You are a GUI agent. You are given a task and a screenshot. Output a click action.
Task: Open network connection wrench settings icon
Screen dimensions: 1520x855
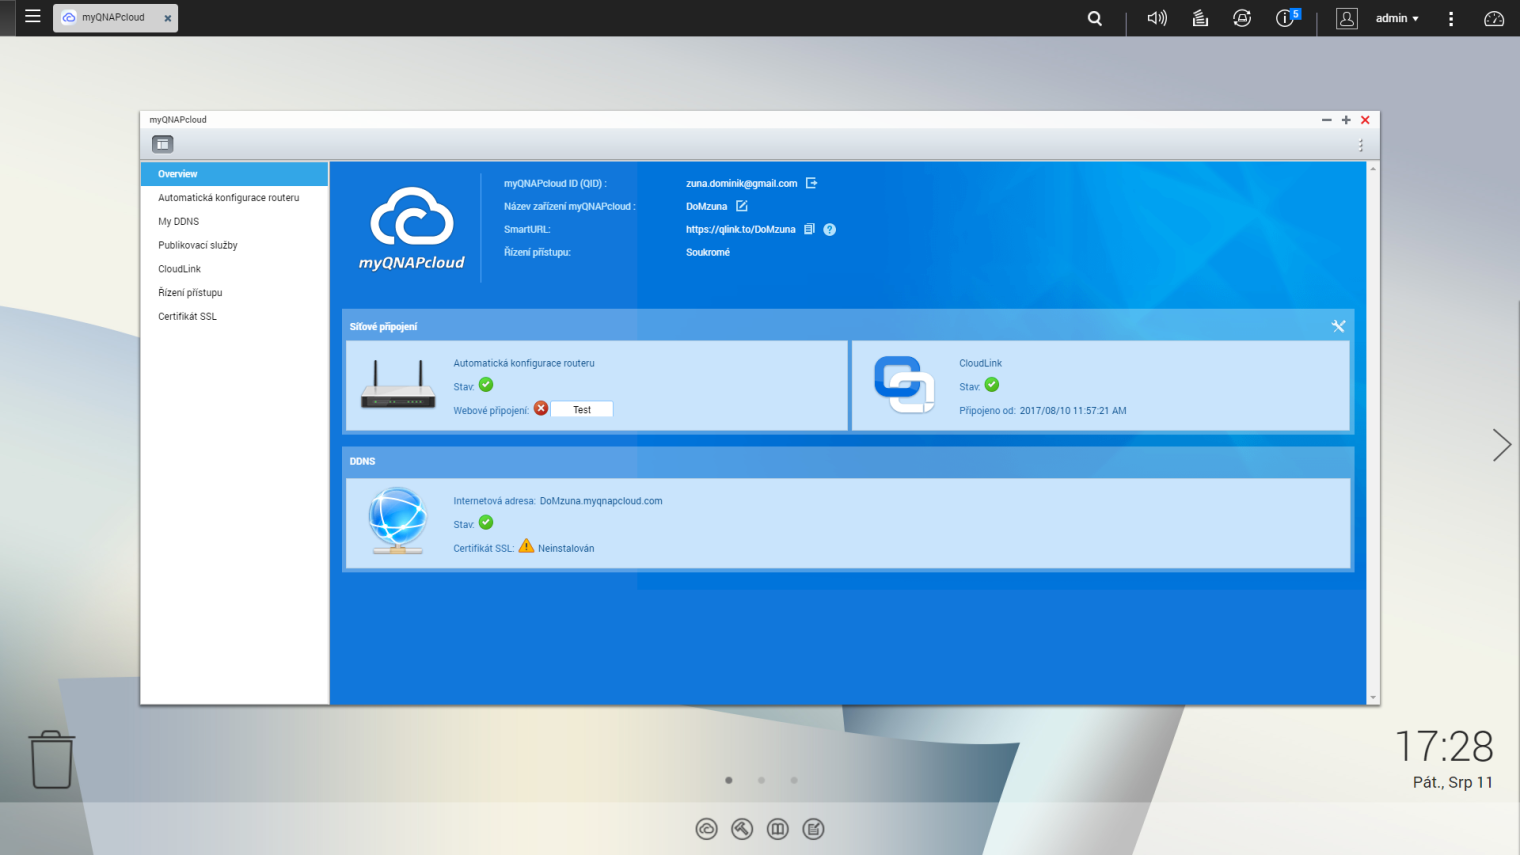[1338, 326]
